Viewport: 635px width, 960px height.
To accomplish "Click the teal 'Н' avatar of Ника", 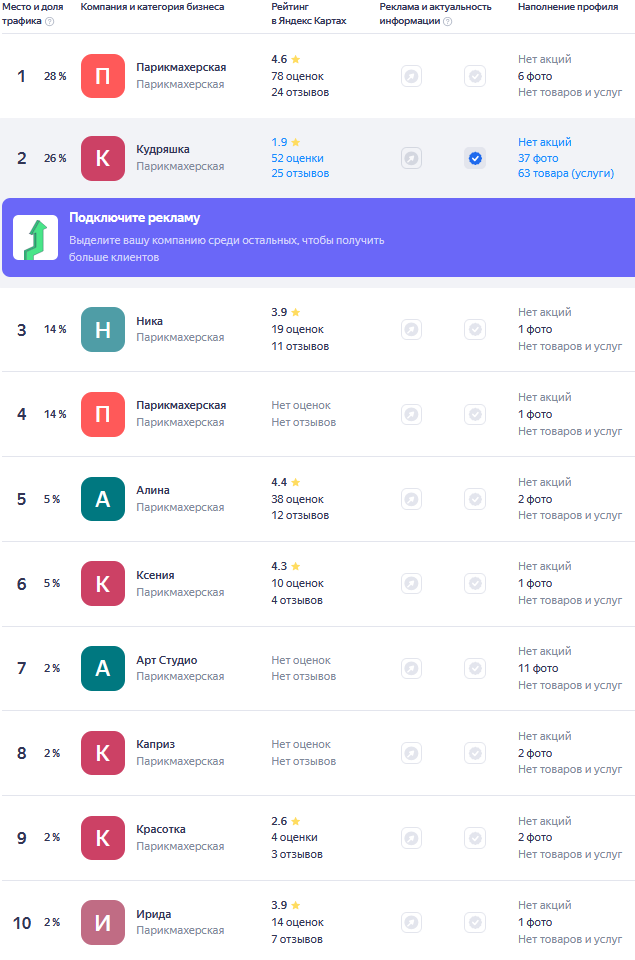I will [103, 329].
